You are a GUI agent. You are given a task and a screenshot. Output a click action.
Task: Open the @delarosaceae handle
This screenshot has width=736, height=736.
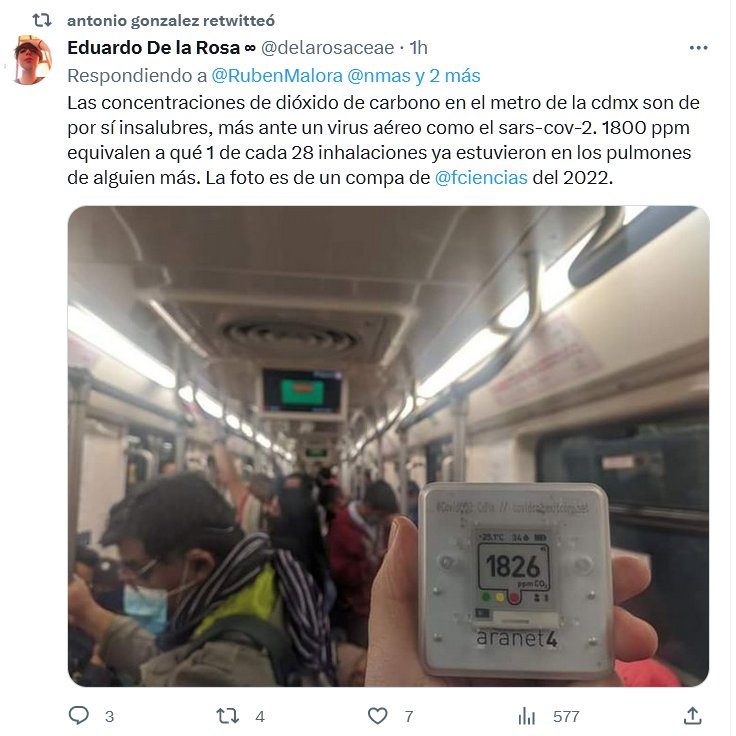point(328,48)
